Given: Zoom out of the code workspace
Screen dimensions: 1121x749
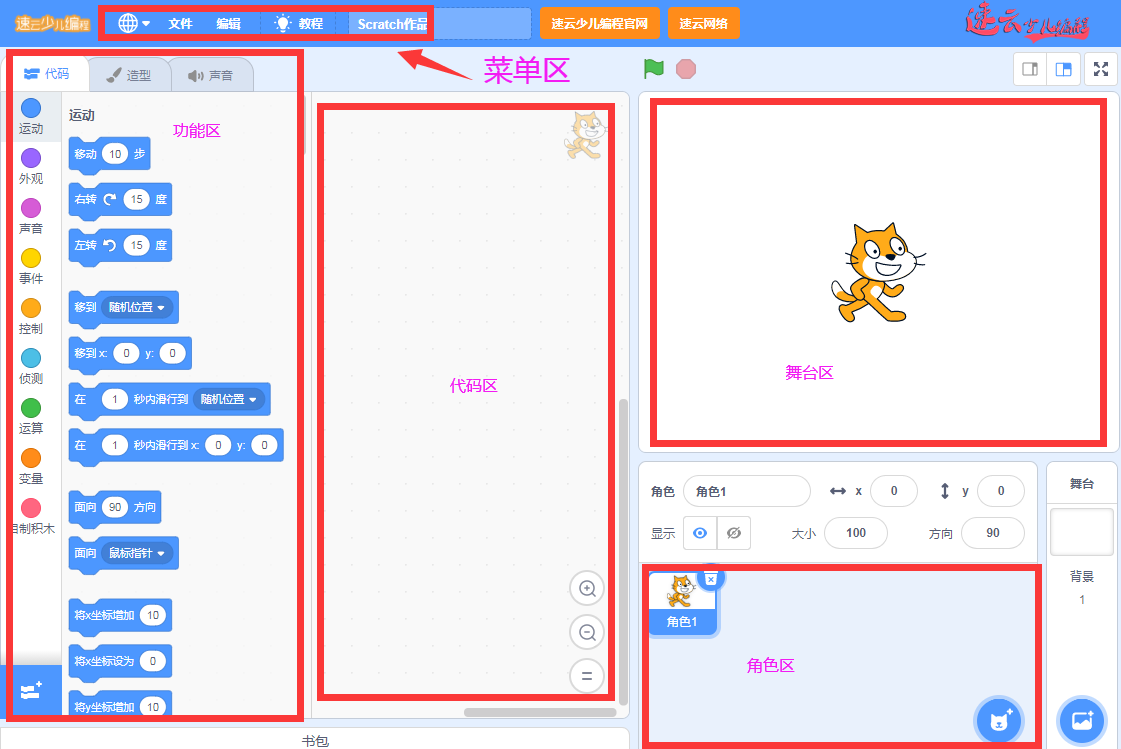Looking at the screenshot, I should pyautogui.click(x=587, y=632).
